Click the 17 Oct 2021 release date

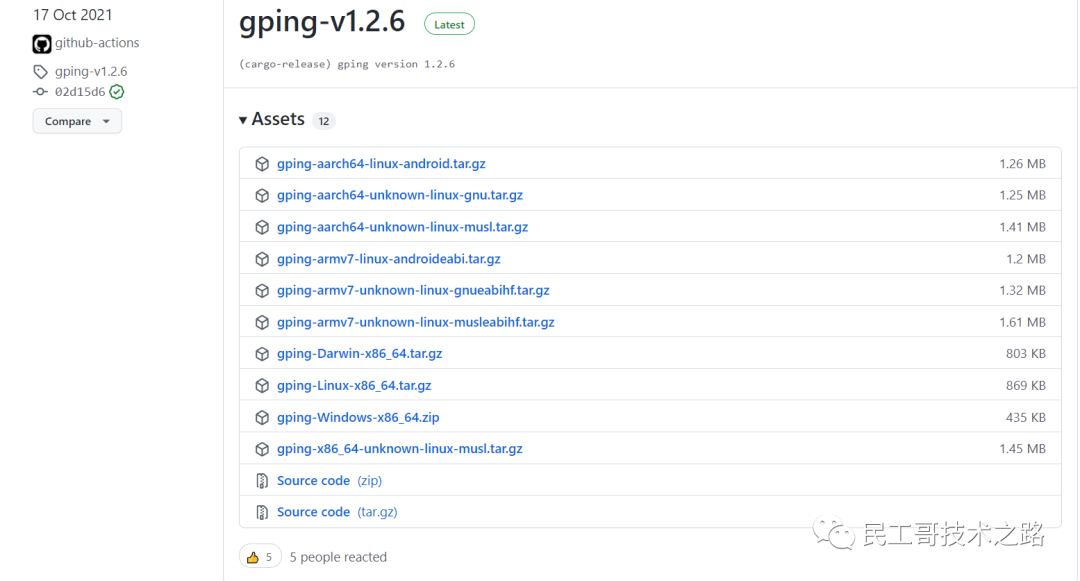(x=72, y=15)
